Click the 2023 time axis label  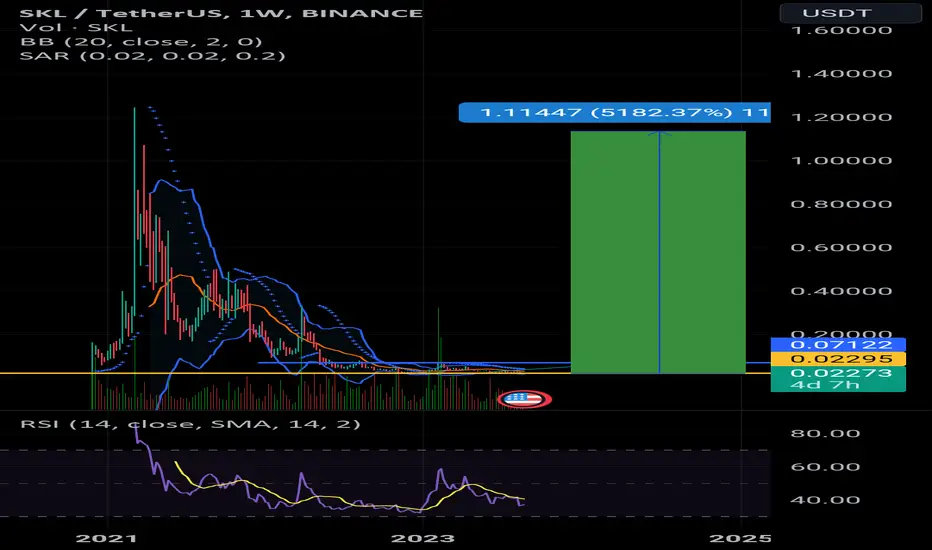point(423,539)
